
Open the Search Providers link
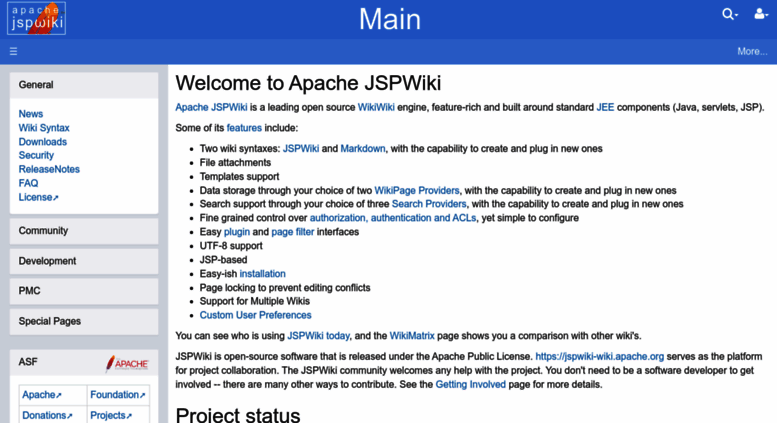pyautogui.click(x=429, y=204)
